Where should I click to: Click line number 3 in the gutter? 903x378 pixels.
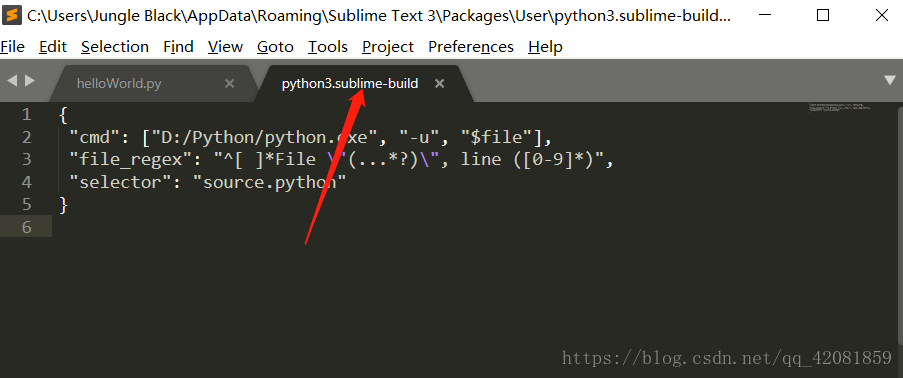click(x=26, y=160)
